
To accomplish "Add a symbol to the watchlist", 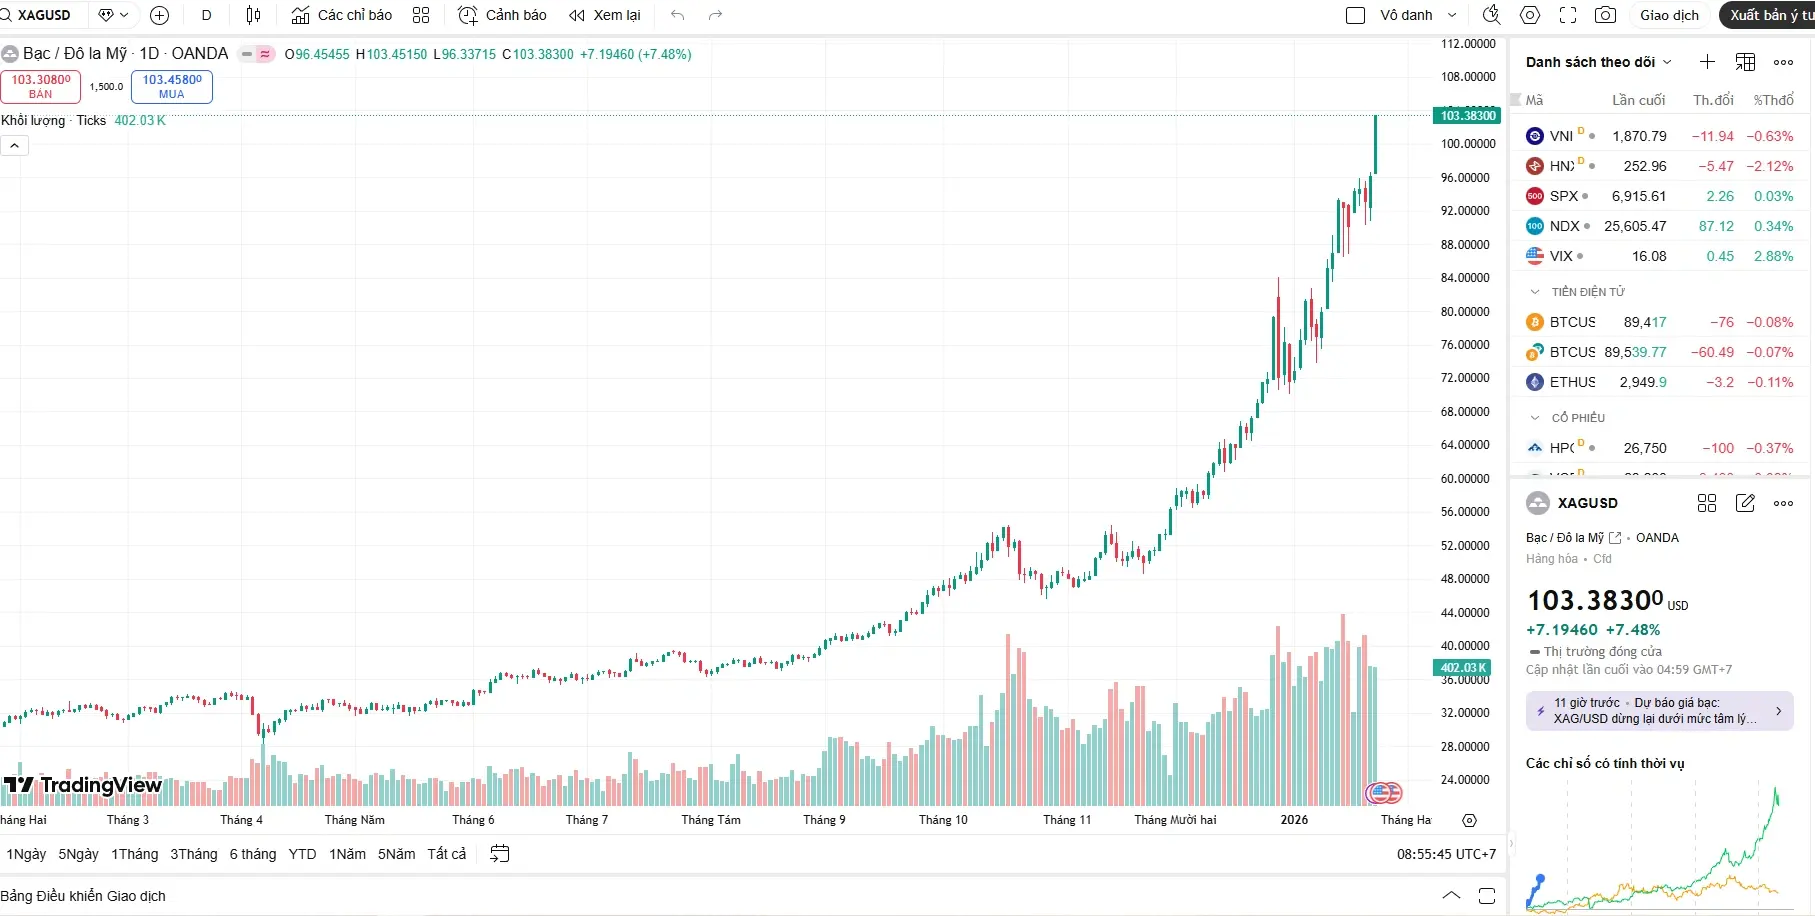I will (1707, 62).
